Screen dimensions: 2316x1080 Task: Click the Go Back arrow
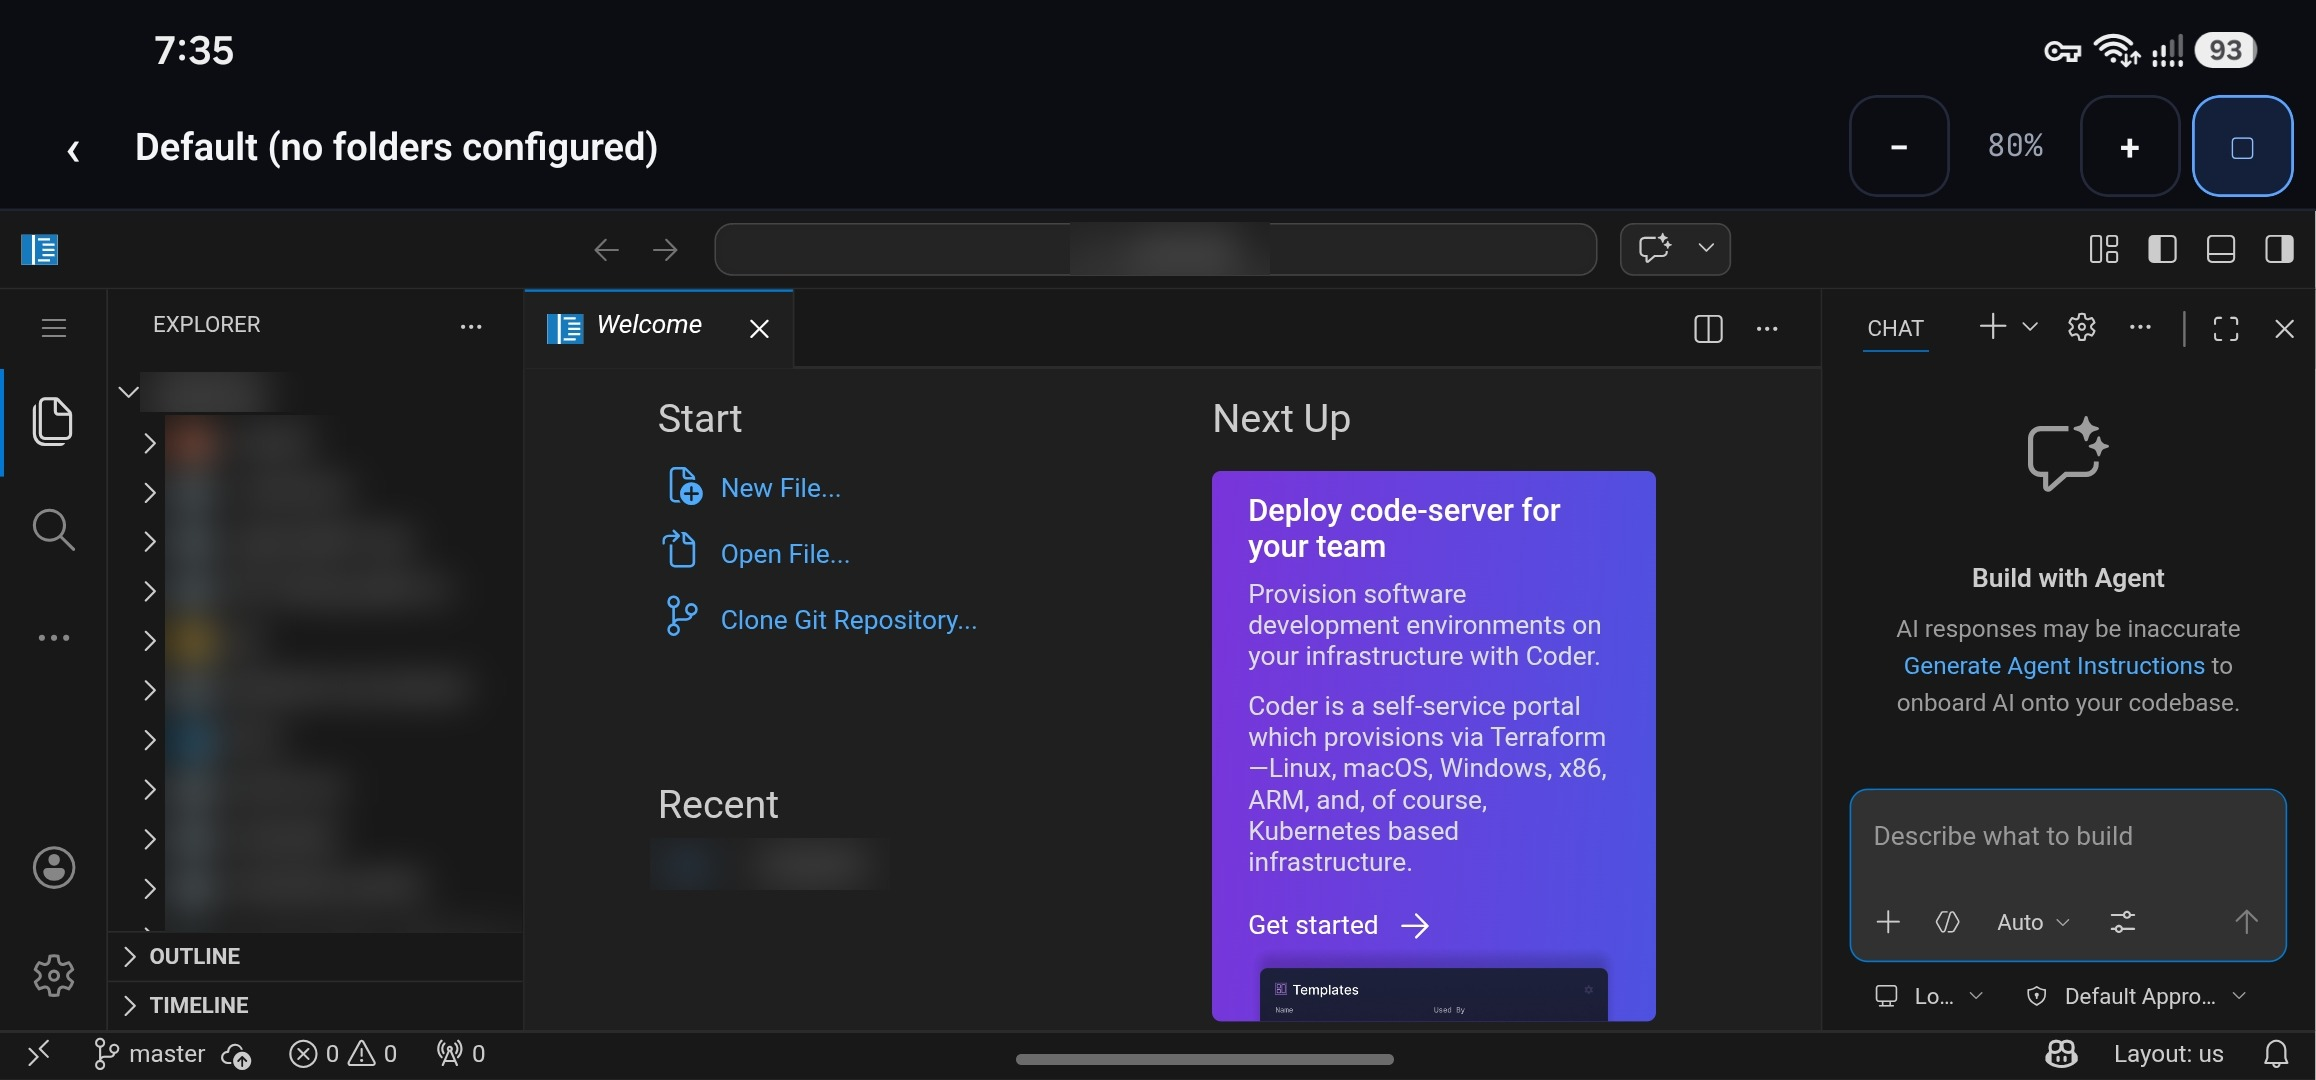(x=607, y=249)
